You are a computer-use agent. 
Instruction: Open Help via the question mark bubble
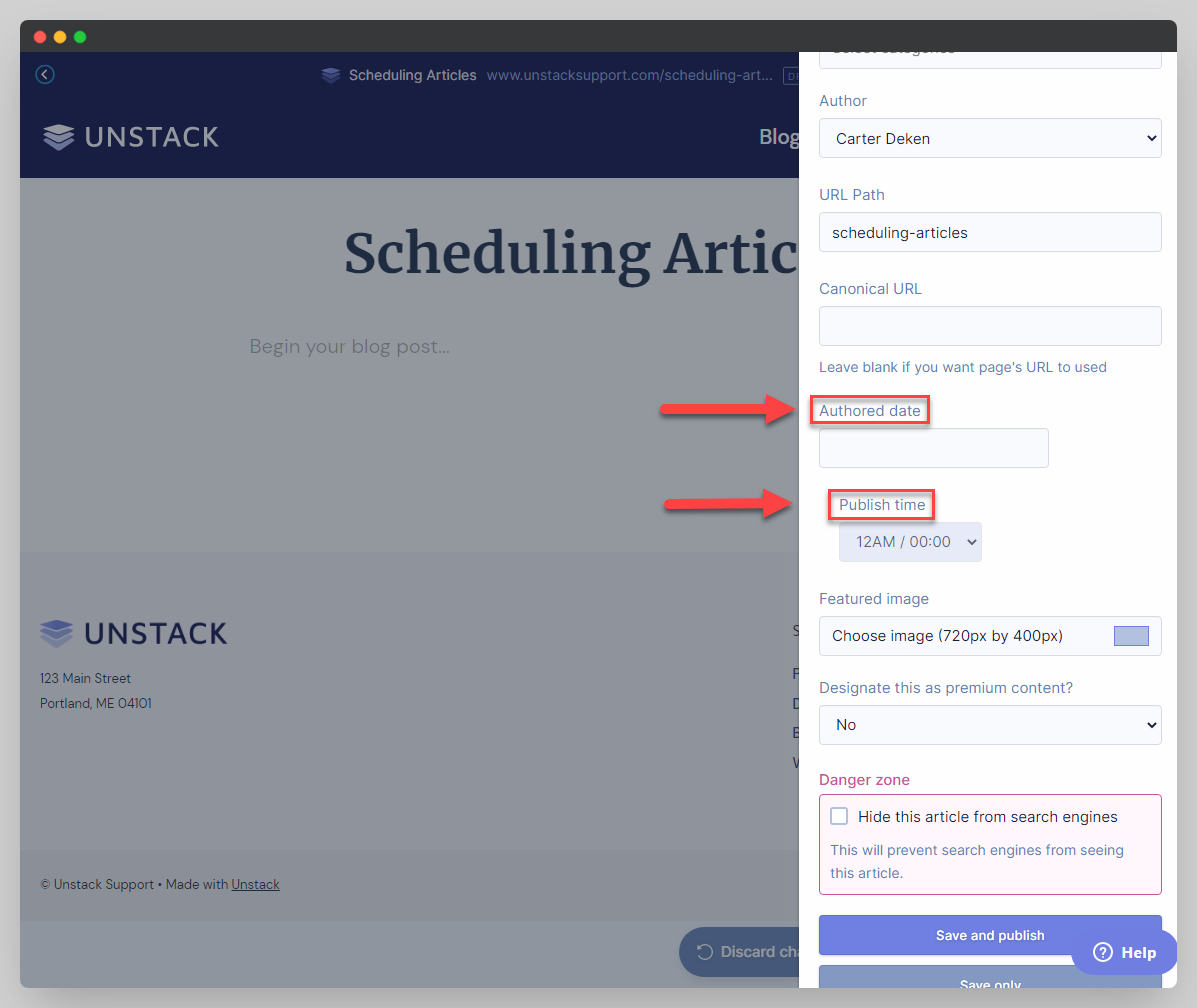coord(1124,952)
